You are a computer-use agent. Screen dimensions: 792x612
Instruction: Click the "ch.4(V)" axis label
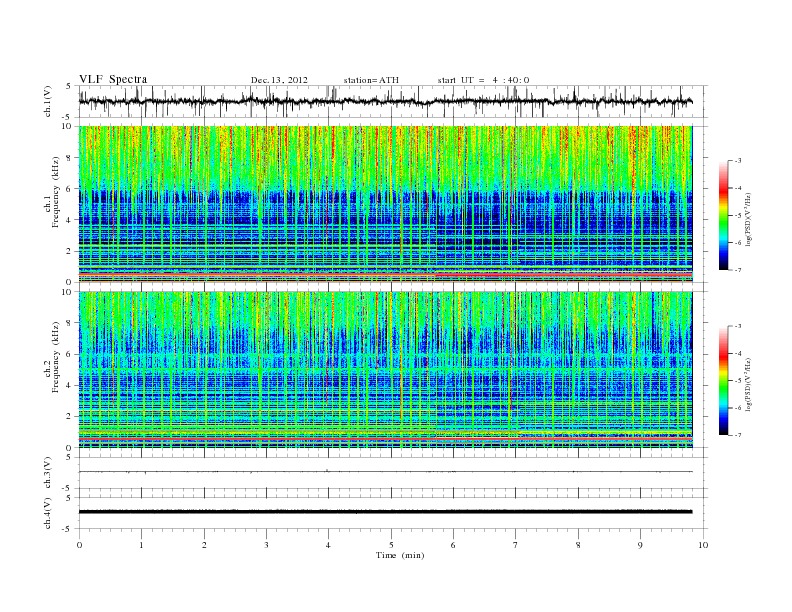coord(48,513)
